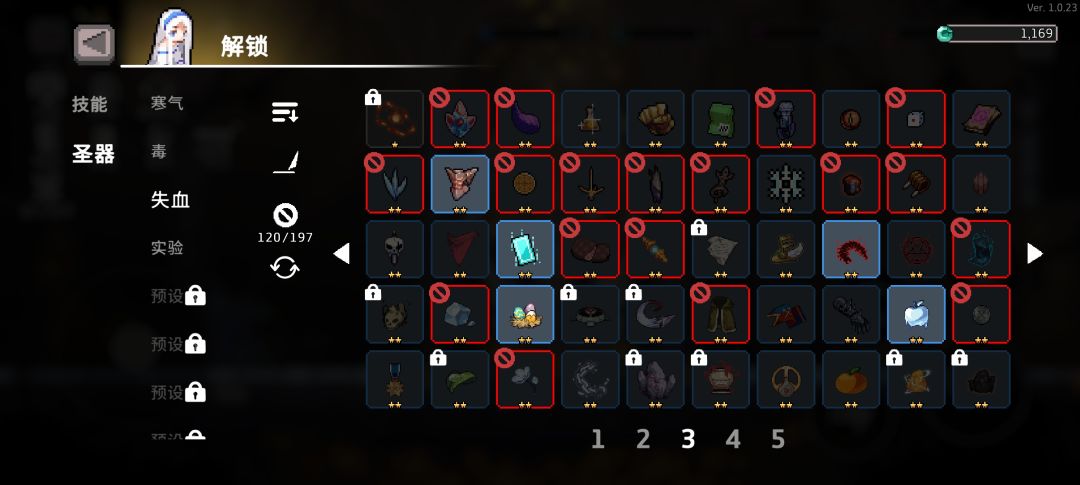This screenshot has height=485, width=1080.
Task: Select the egg nest relic
Action: (525, 314)
